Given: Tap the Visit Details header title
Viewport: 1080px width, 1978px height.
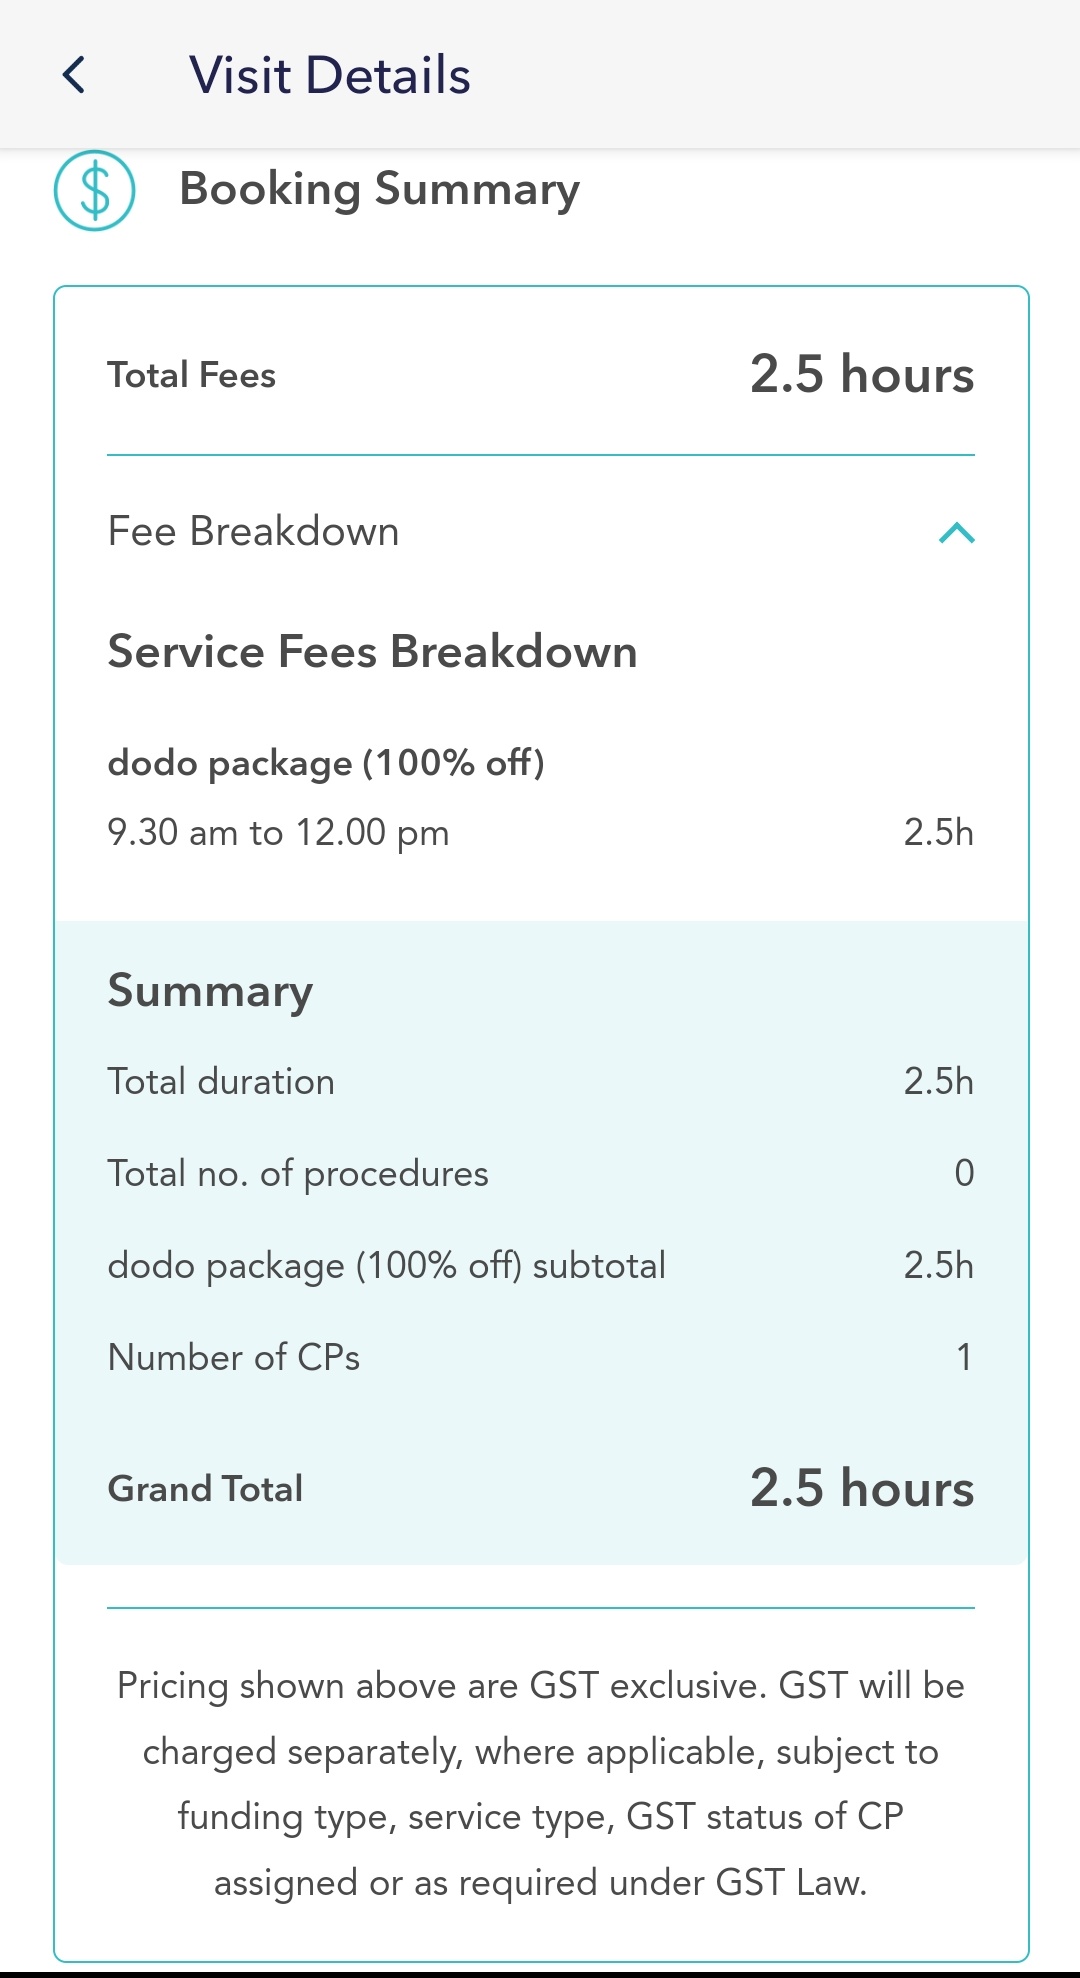Looking at the screenshot, I should pyautogui.click(x=329, y=75).
